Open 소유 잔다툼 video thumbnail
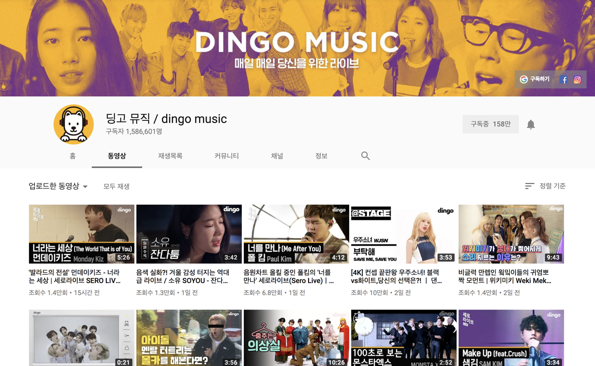The height and width of the screenshot is (366, 595). (189, 234)
